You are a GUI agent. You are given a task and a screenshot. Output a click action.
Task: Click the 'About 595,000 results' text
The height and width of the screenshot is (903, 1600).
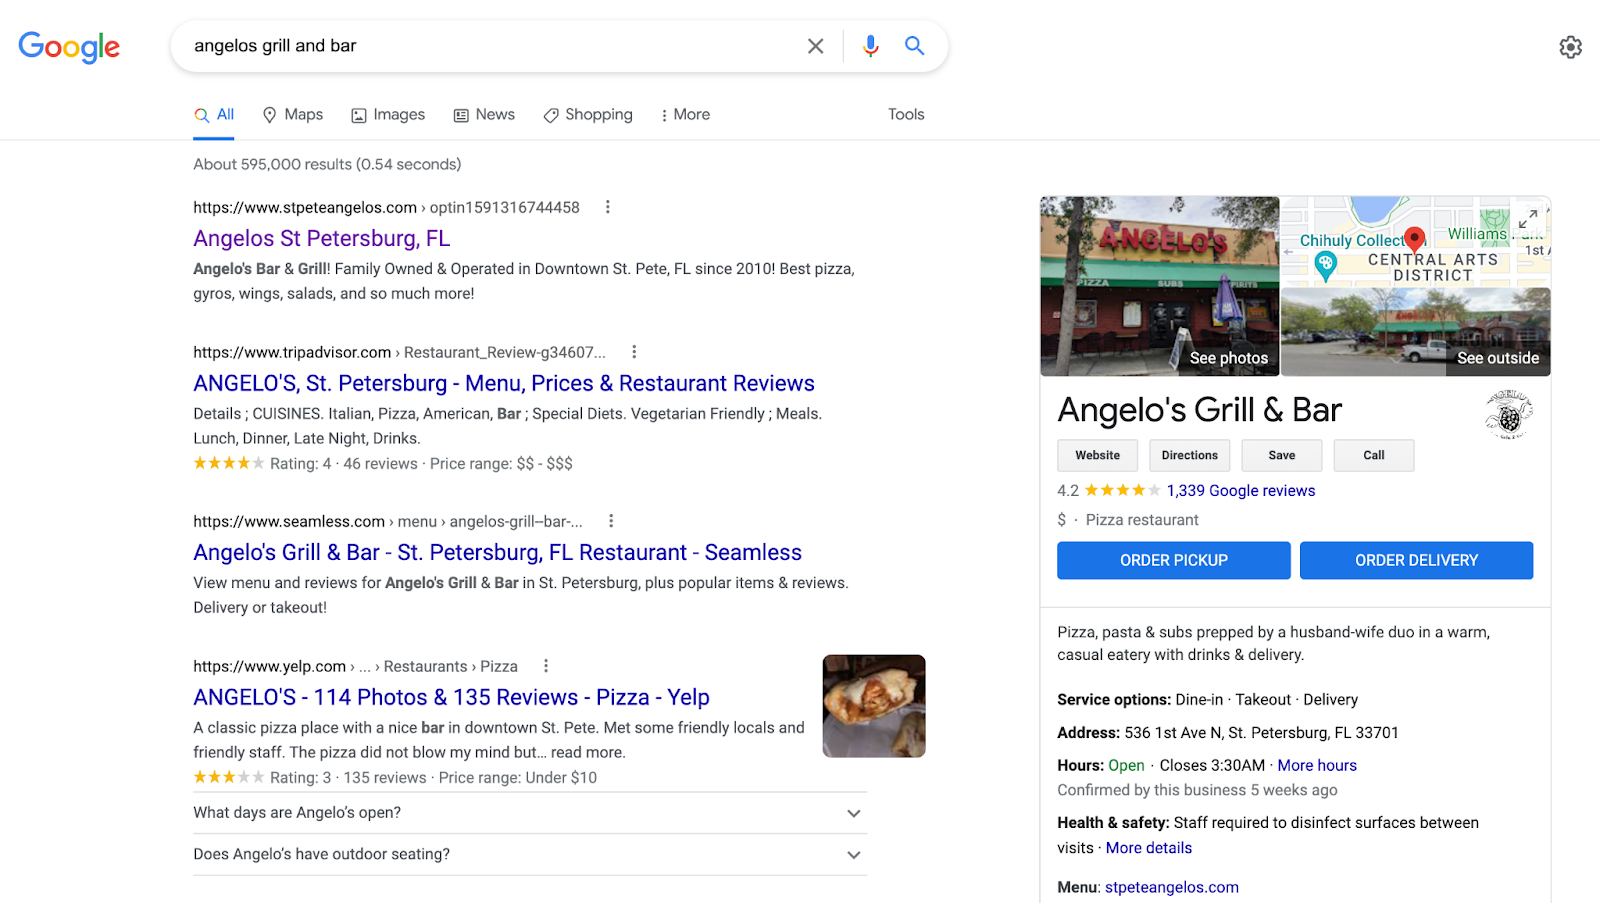tap(327, 165)
